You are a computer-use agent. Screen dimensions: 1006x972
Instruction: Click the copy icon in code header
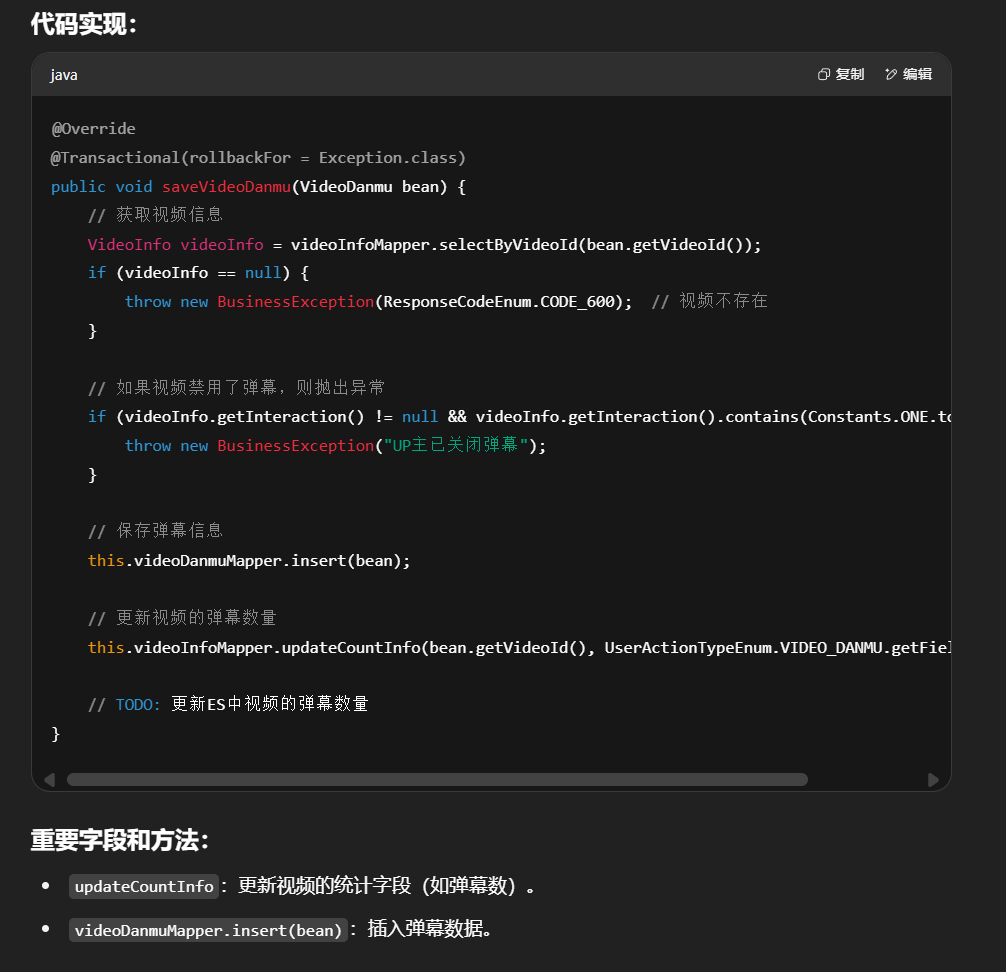(x=824, y=74)
